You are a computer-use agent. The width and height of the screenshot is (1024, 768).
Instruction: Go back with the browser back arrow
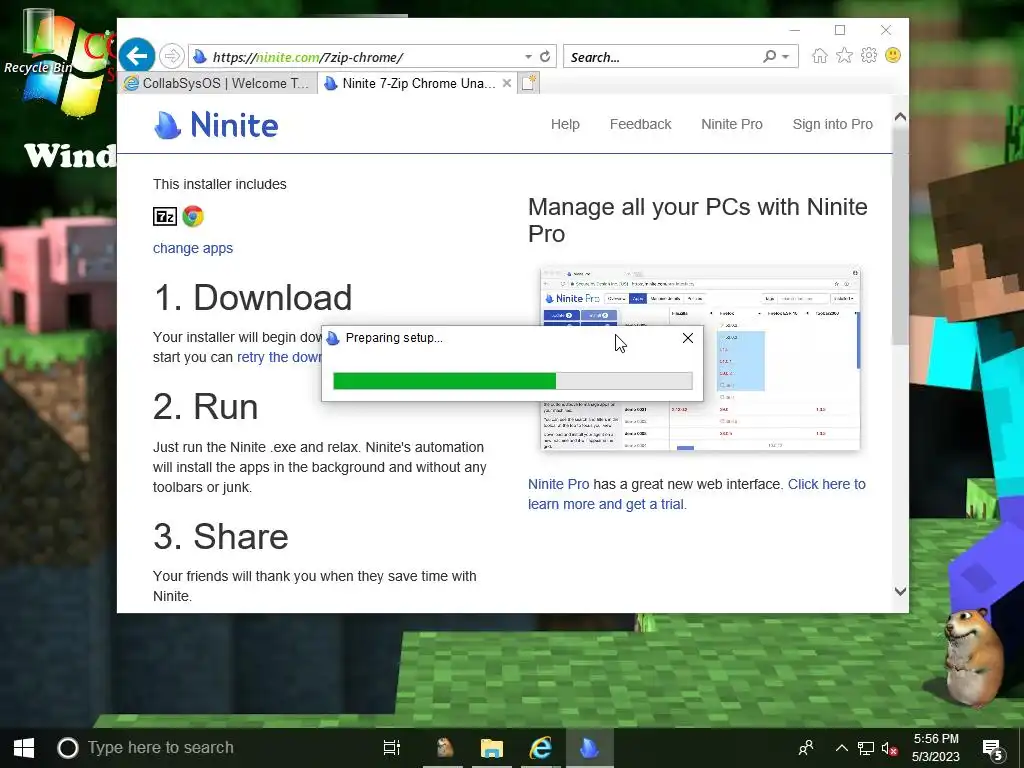(136, 56)
